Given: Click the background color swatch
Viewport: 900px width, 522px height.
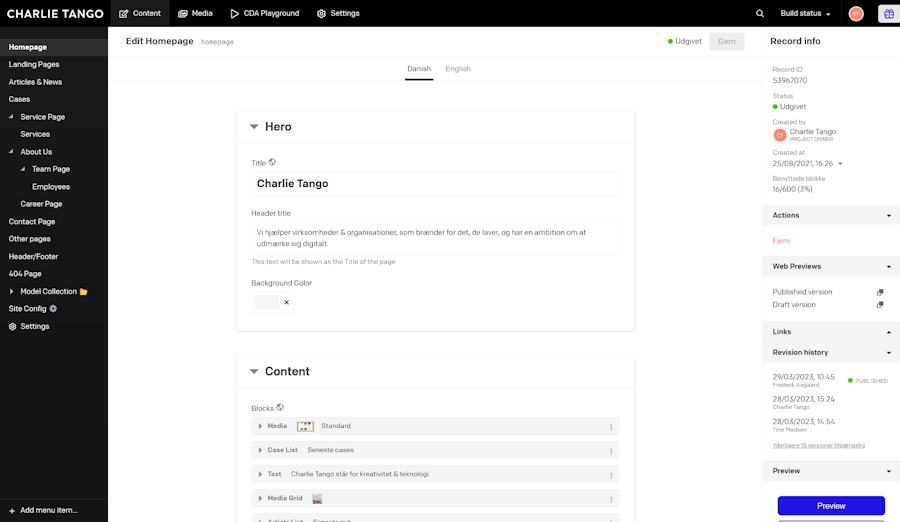Looking at the screenshot, I should 267,302.
